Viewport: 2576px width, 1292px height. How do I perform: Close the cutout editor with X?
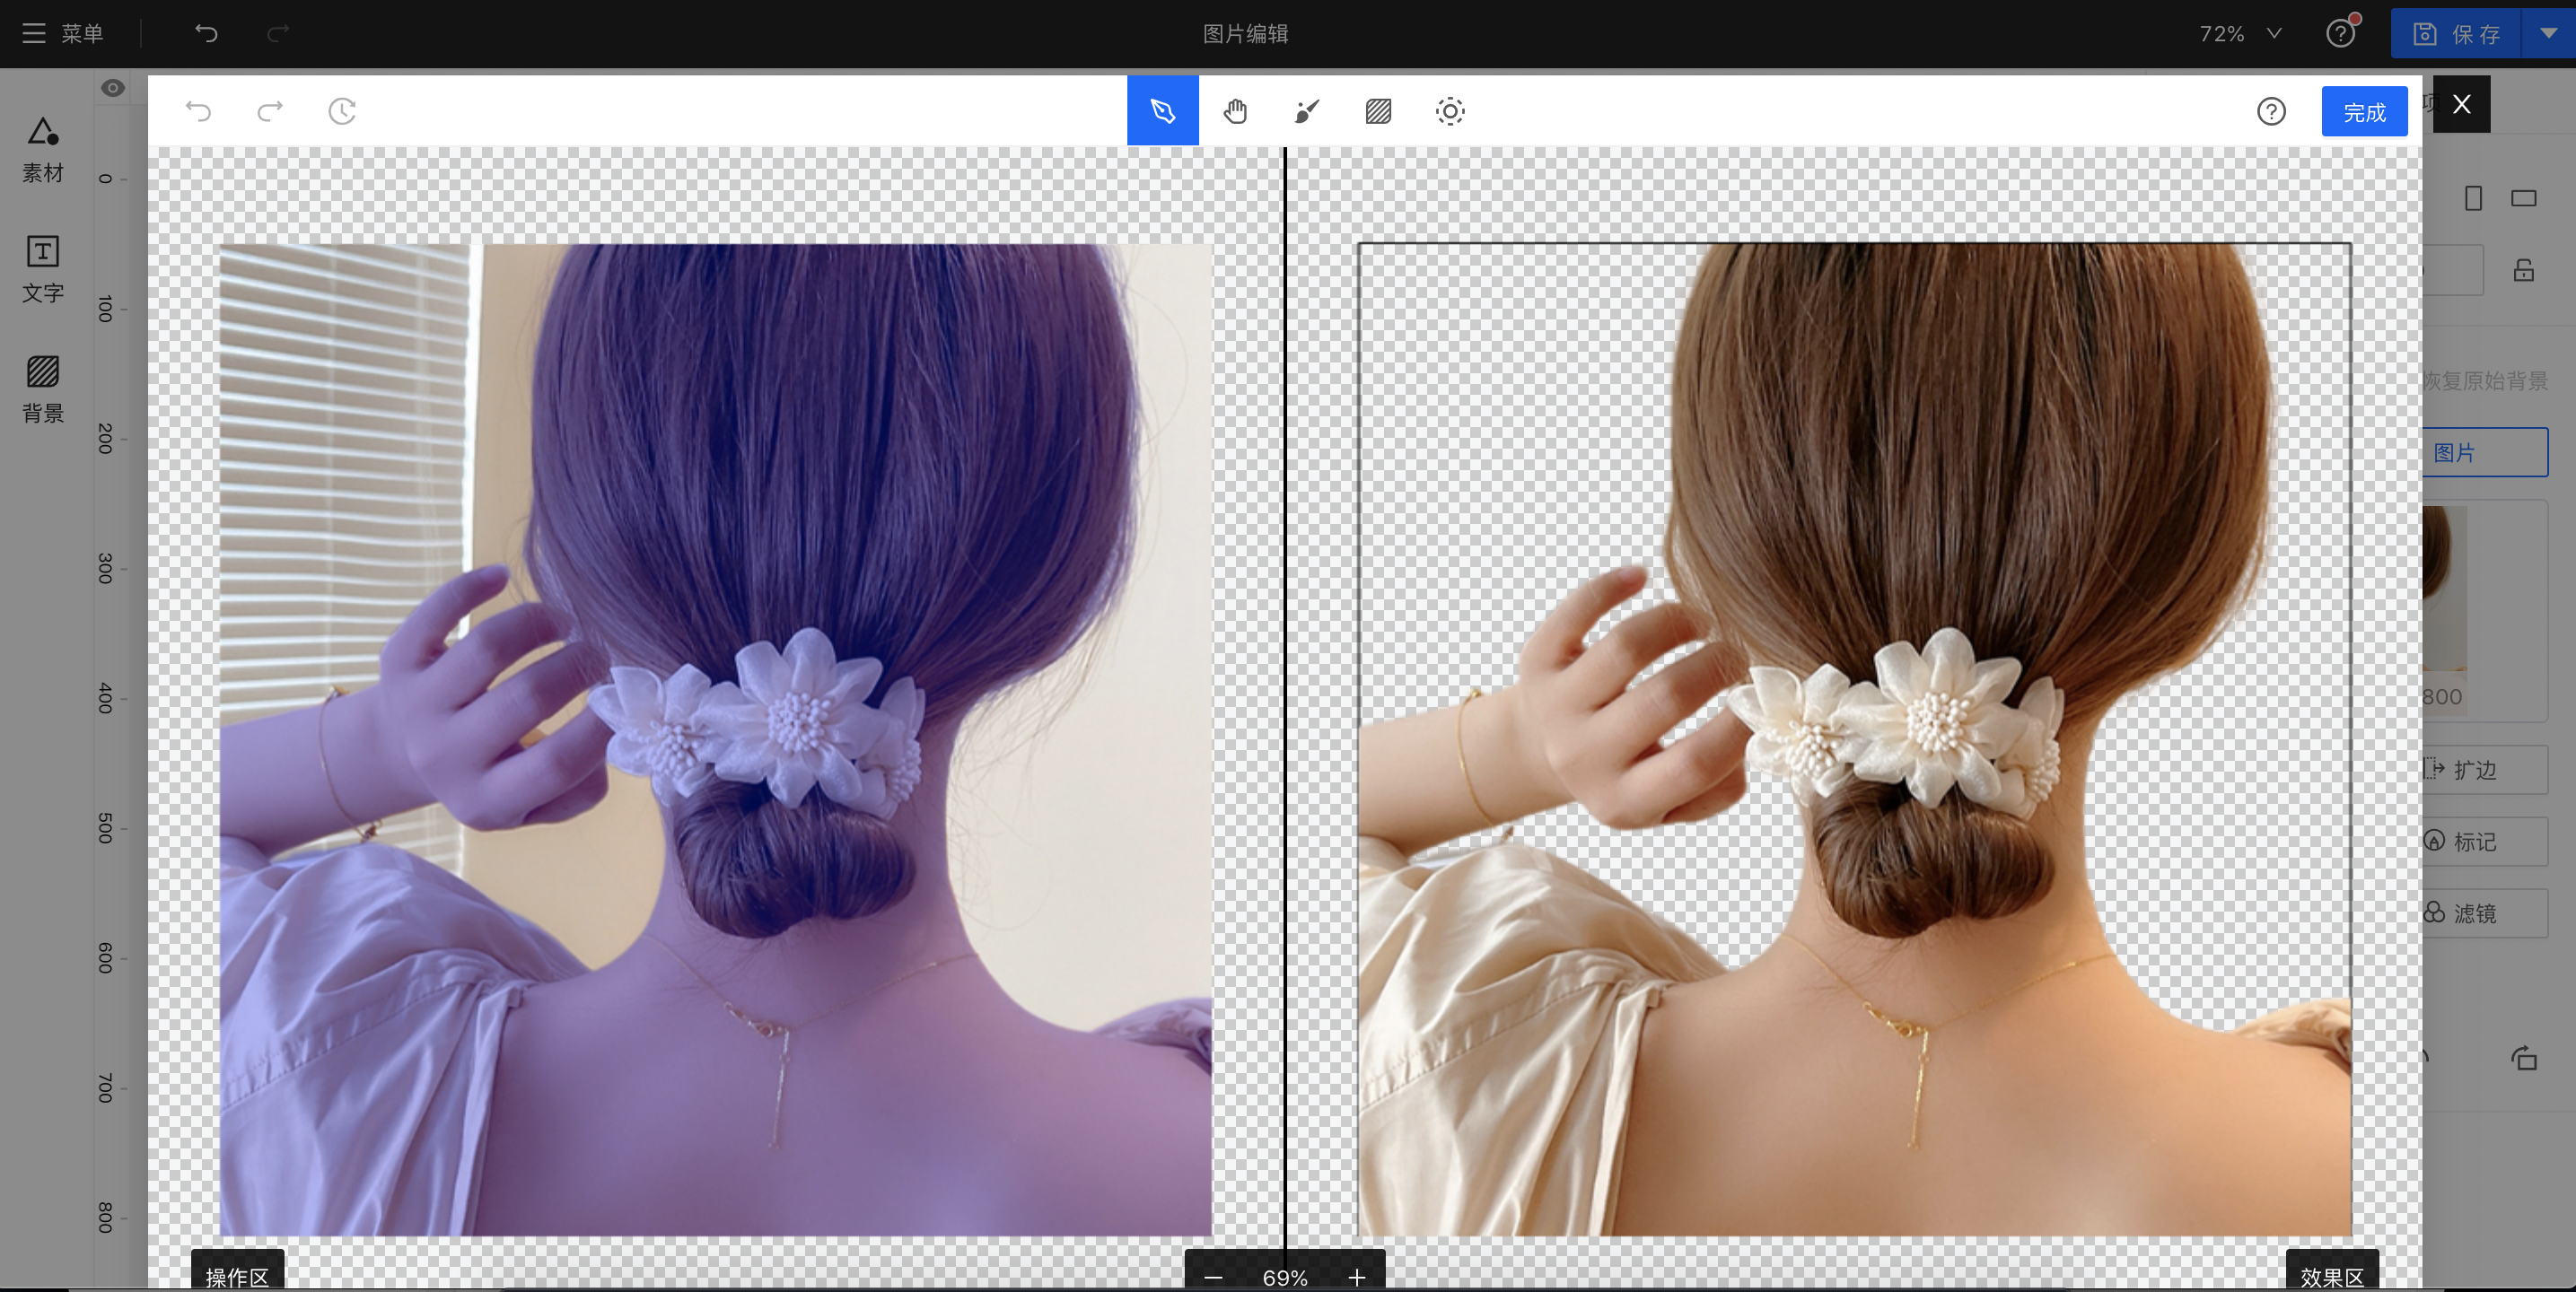pyautogui.click(x=2462, y=104)
